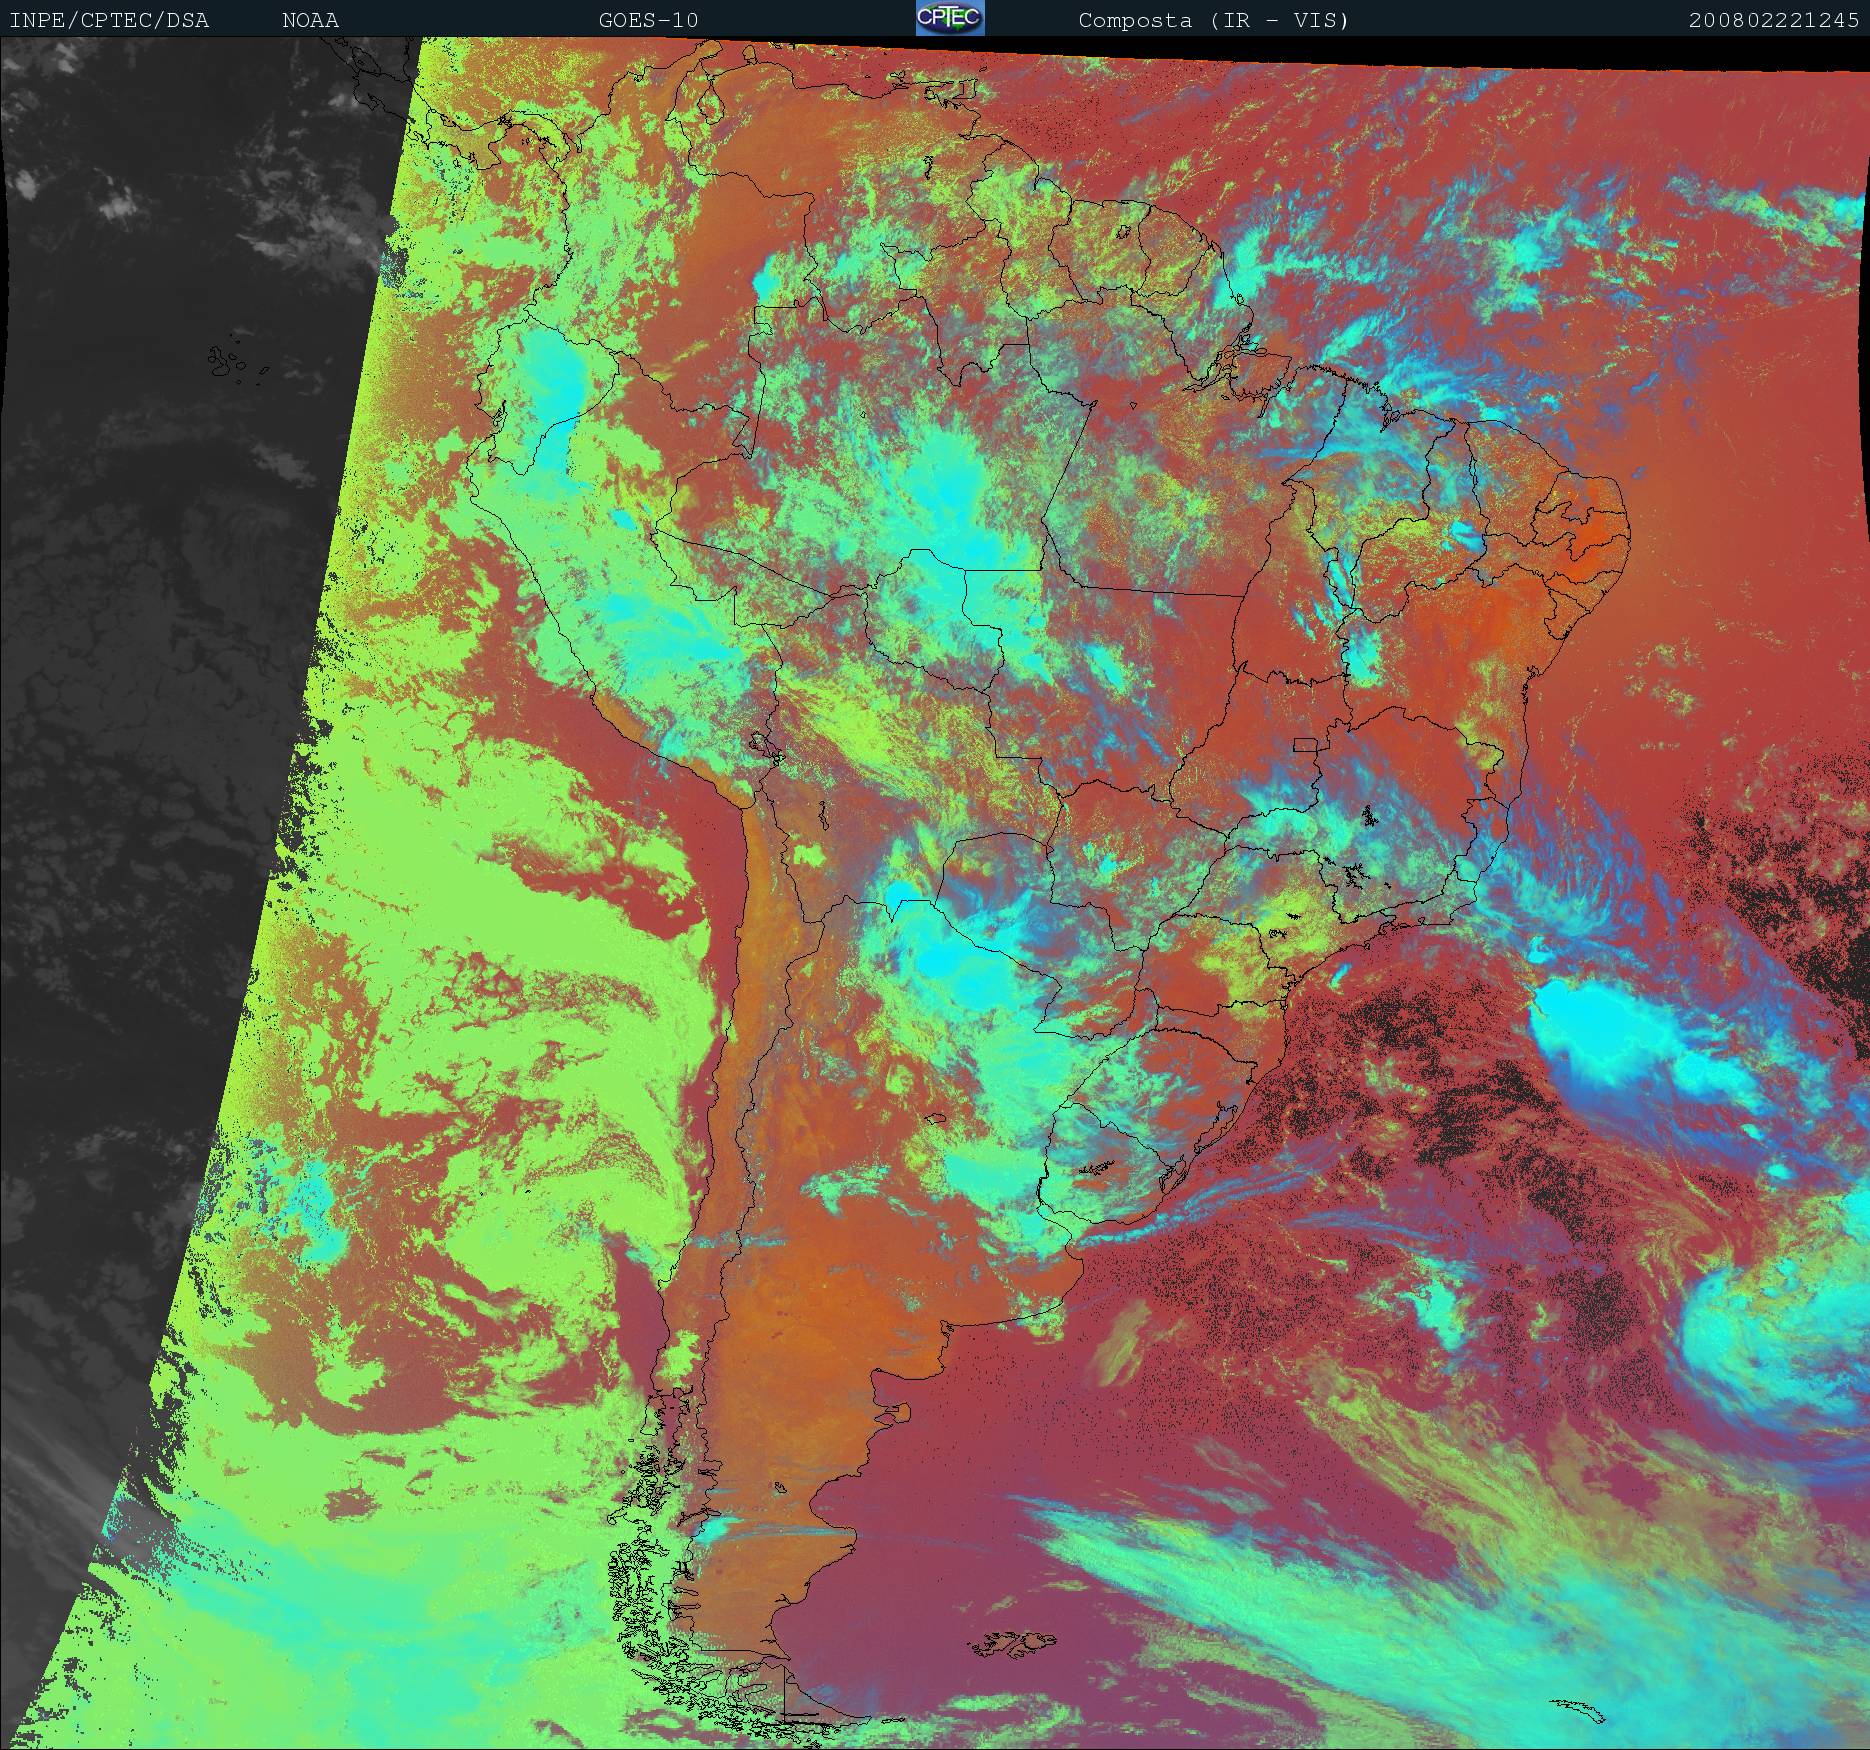Click the Galapagos Islands outline
The height and width of the screenshot is (1750, 1870).
coord(228,360)
